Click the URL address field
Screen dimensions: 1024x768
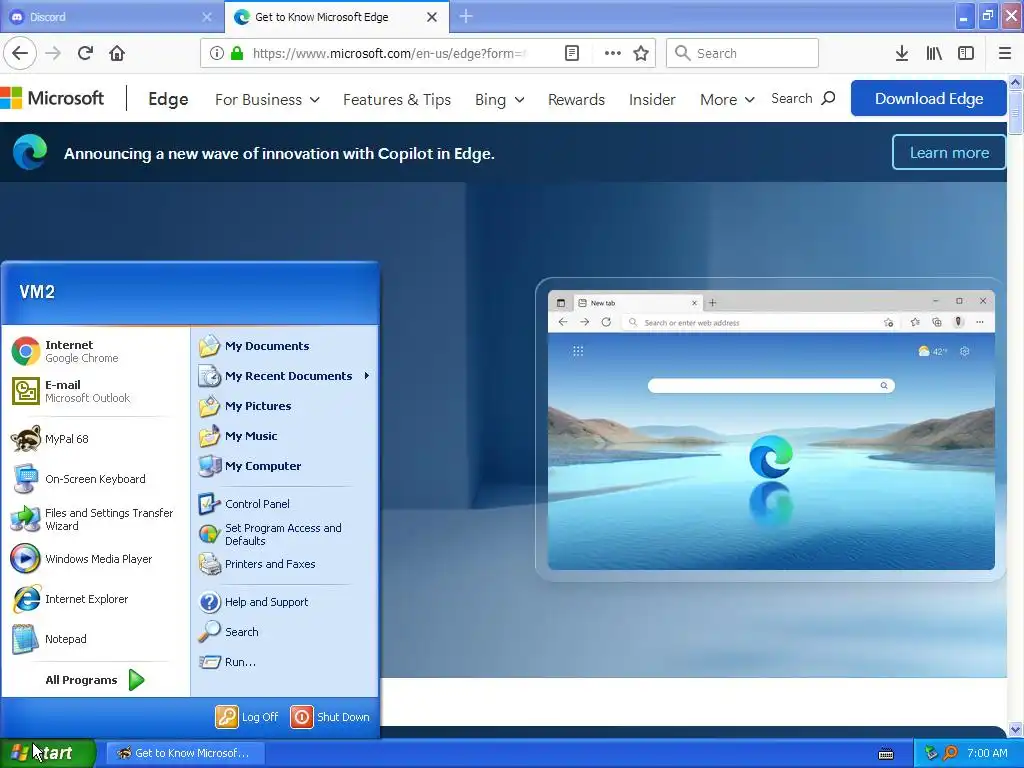[389, 53]
